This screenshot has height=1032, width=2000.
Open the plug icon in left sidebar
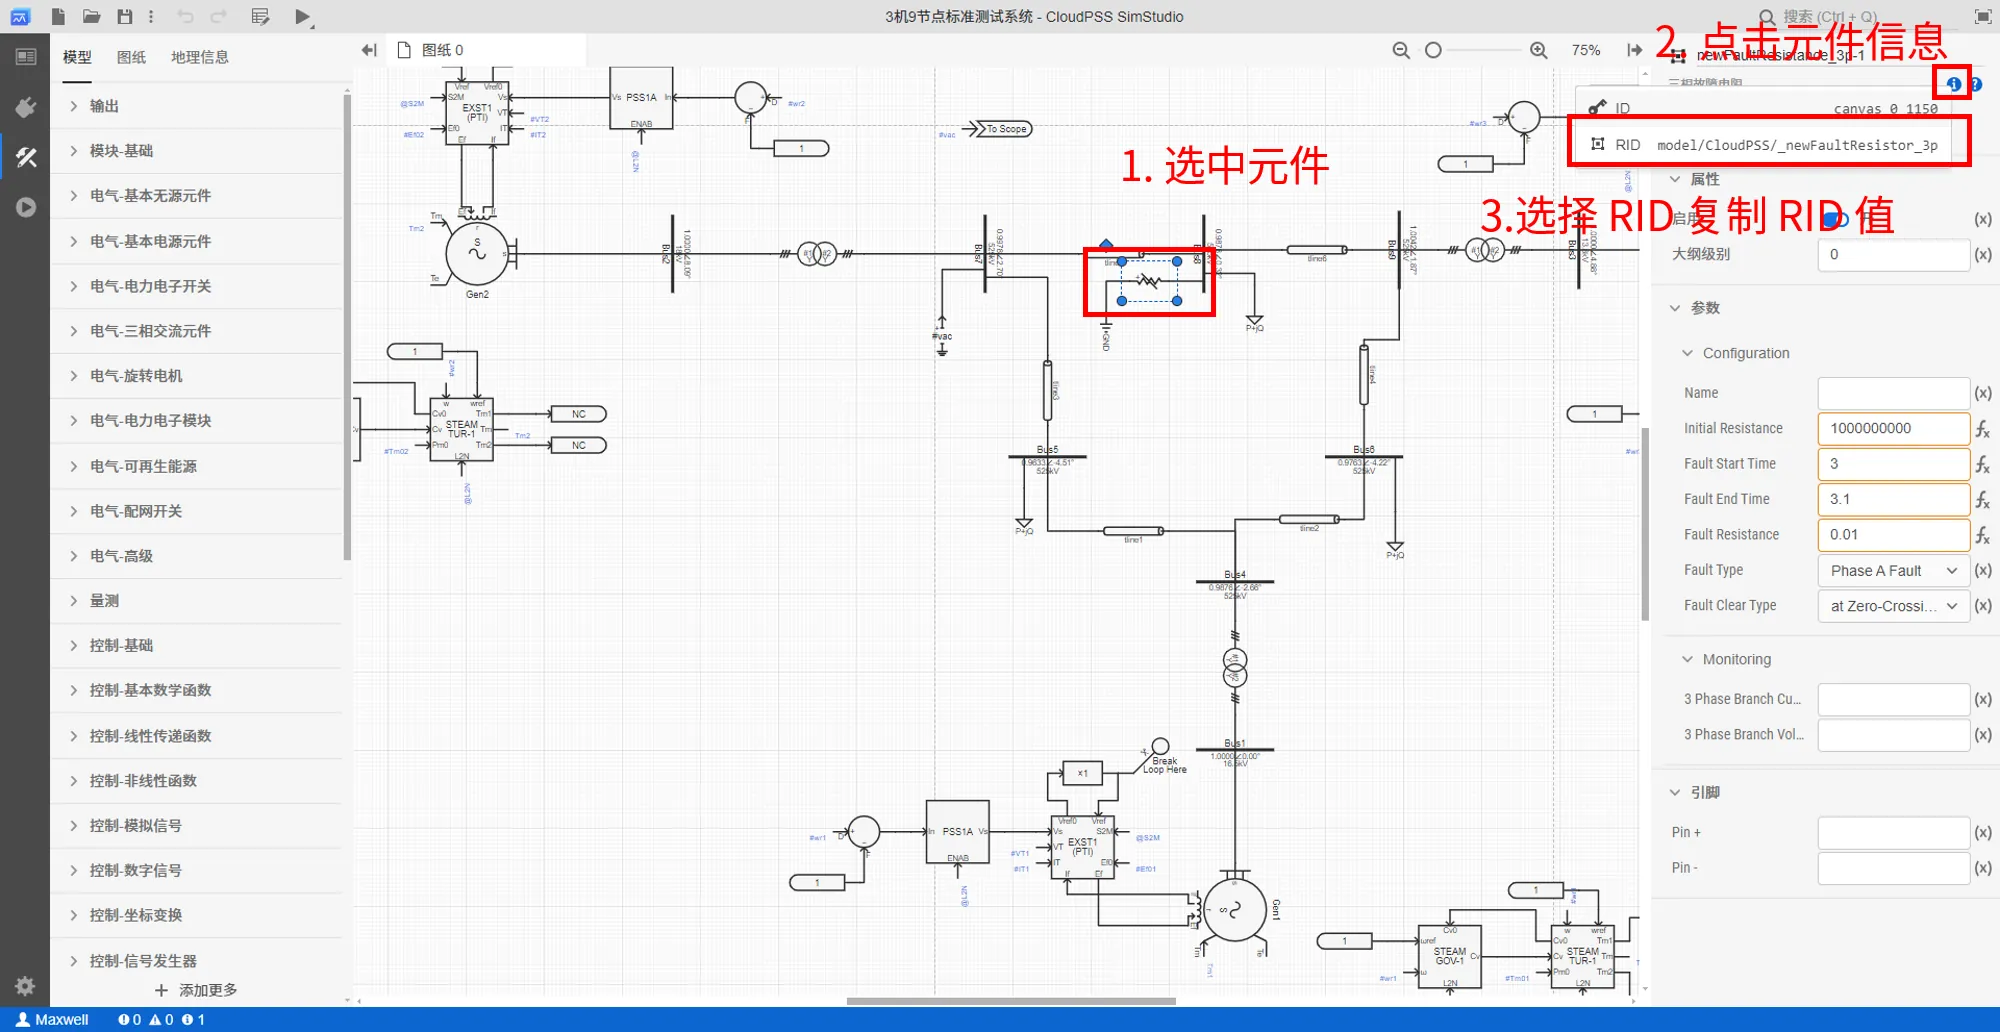(26, 107)
